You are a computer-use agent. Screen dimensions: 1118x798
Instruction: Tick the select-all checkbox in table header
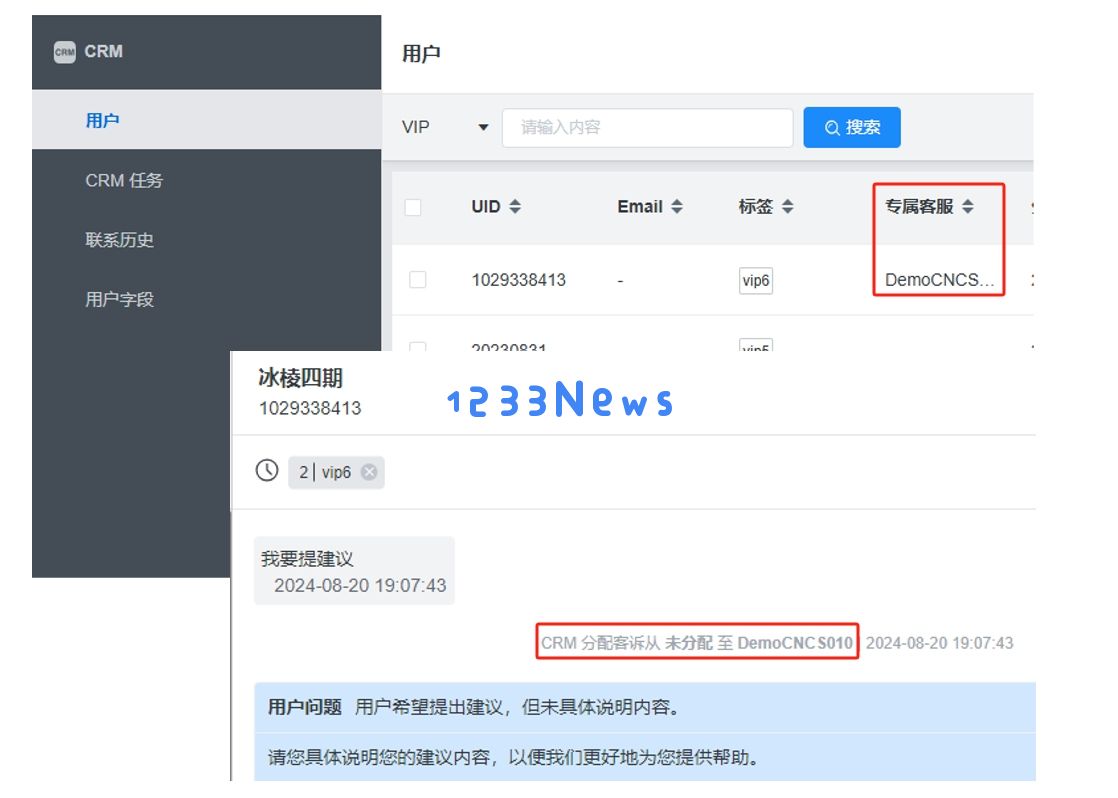tap(413, 207)
